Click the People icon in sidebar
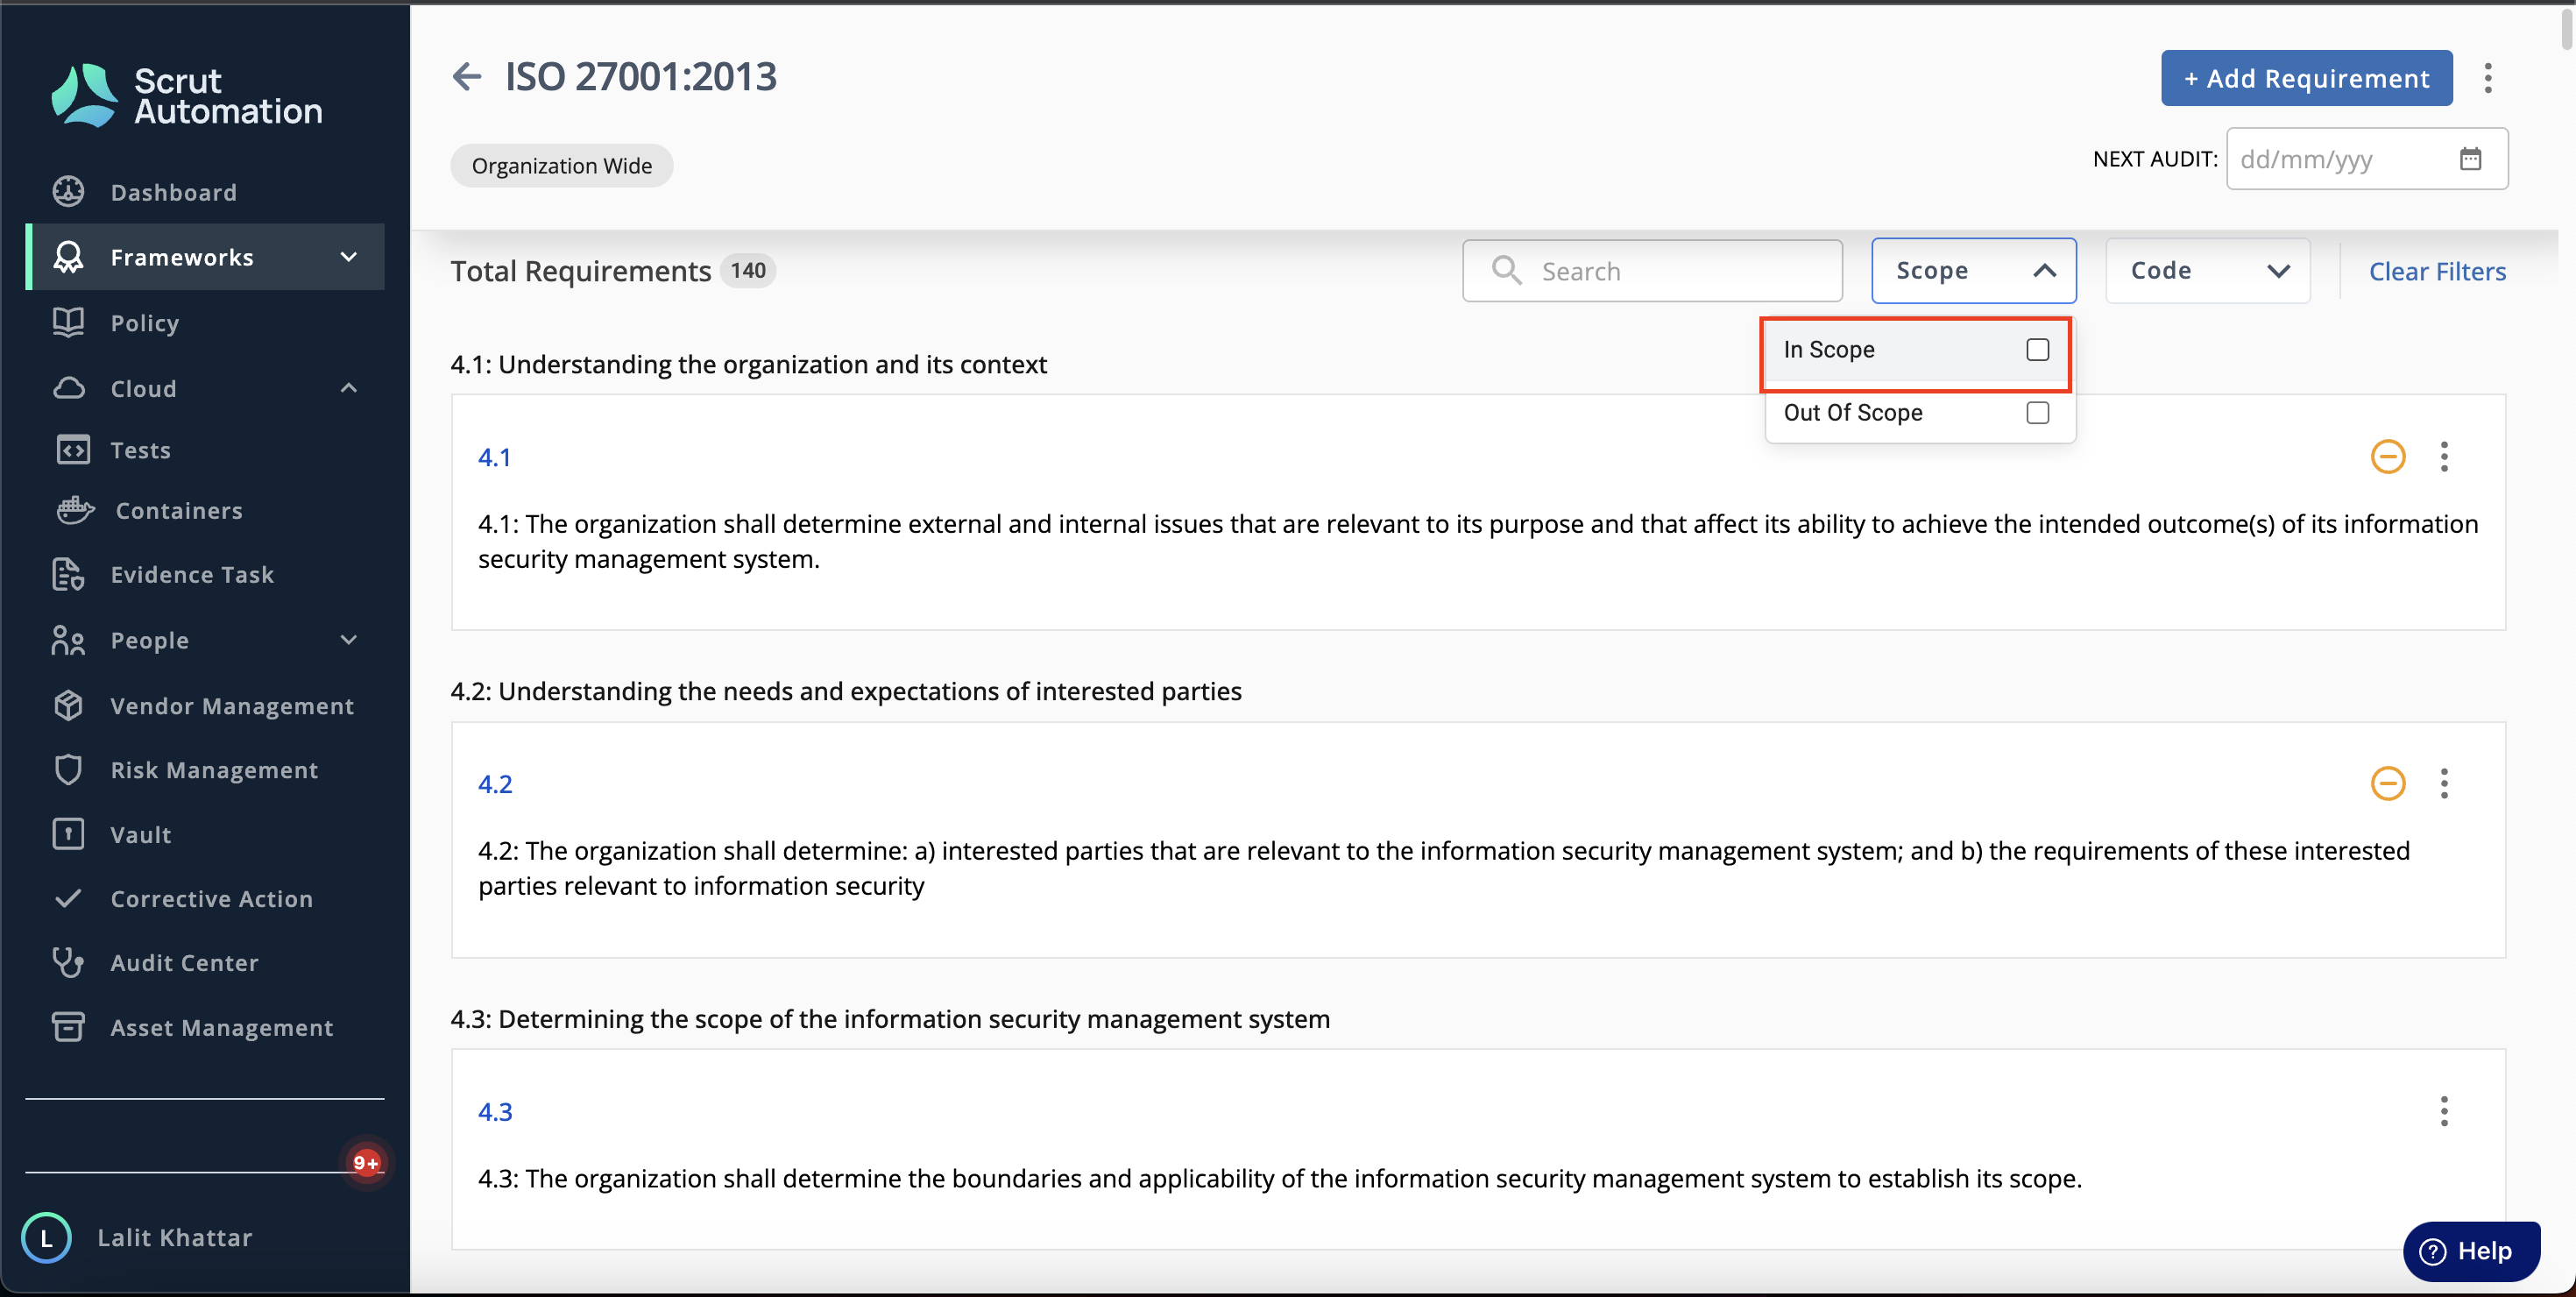 [69, 640]
